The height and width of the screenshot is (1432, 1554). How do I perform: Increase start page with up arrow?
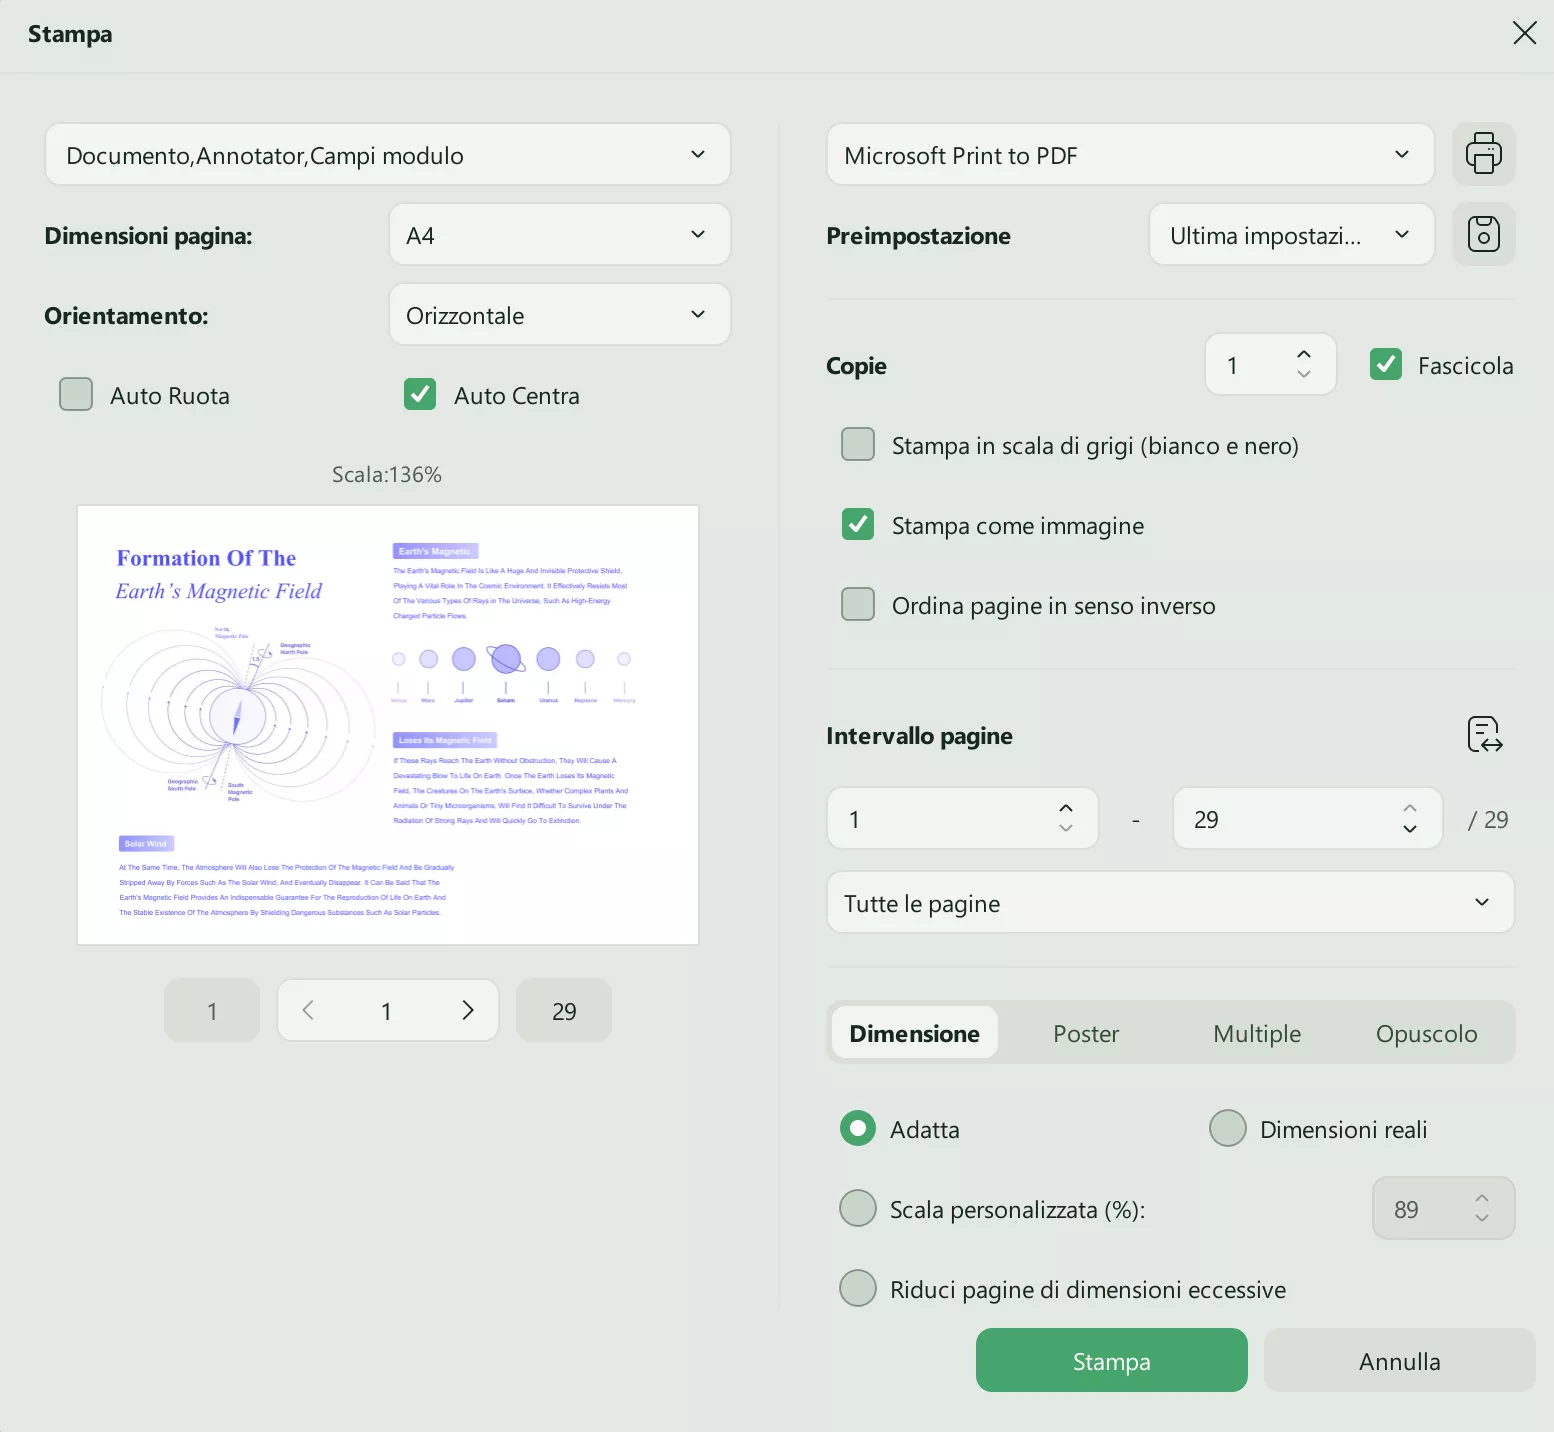(x=1065, y=809)
